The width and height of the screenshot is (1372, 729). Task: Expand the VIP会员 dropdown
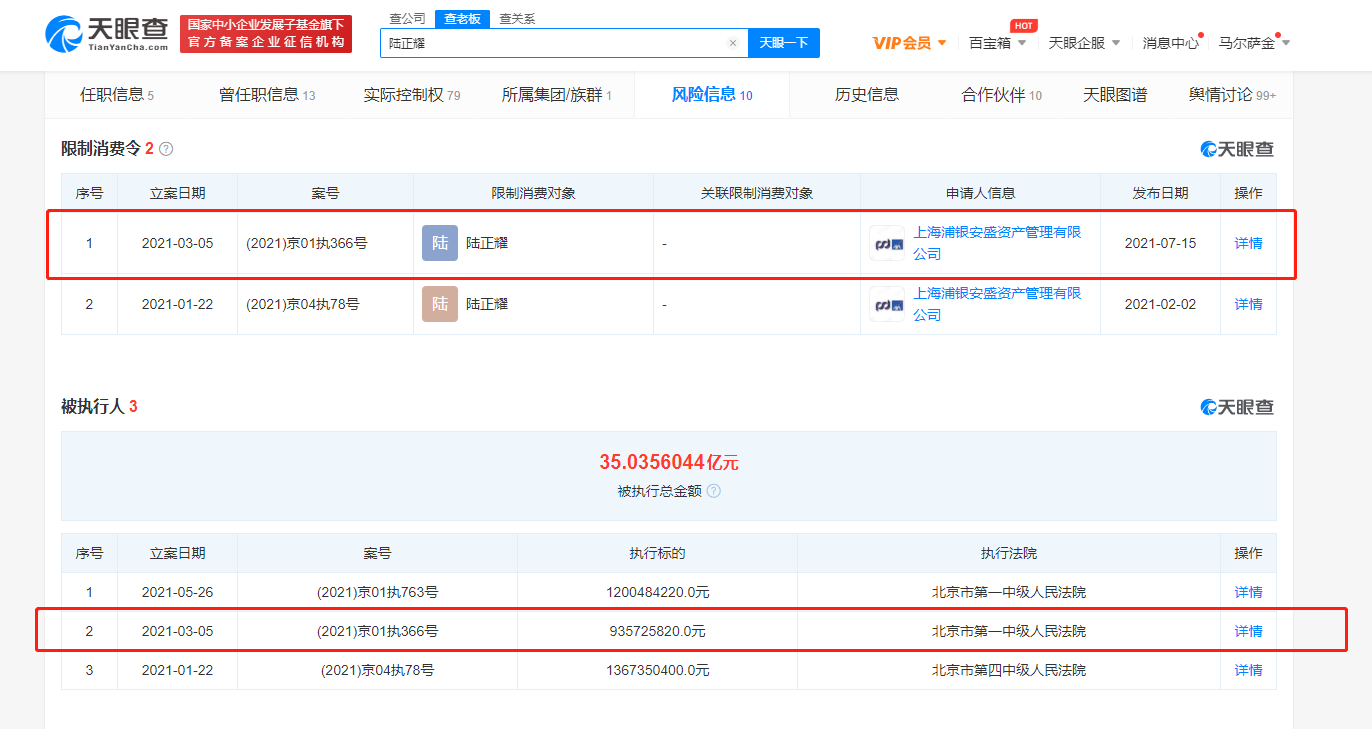pyautogui.click(x=908, y=41)
